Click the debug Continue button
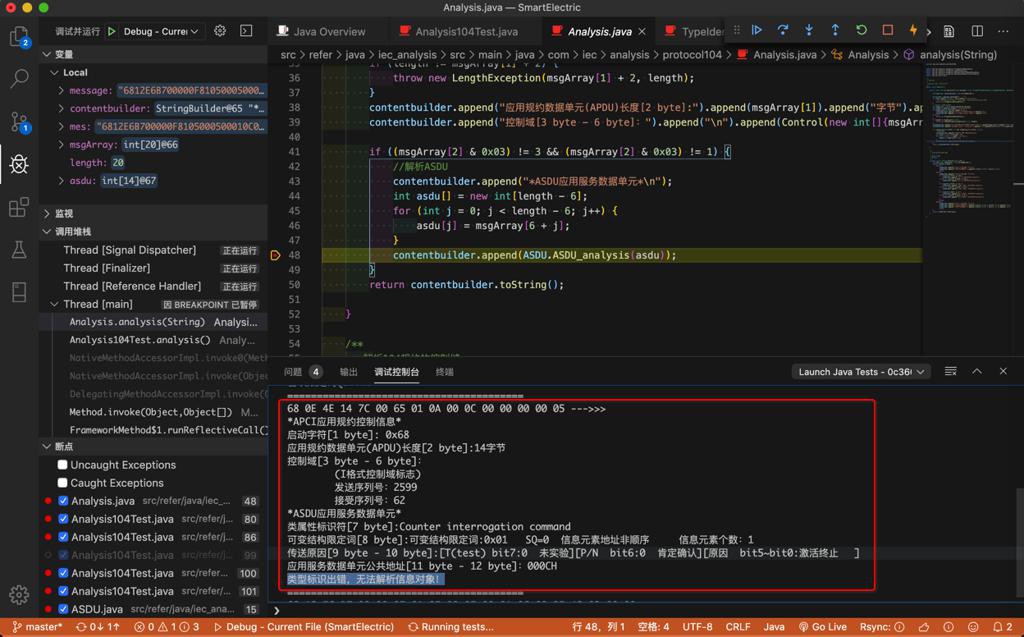1024x637 pixels. 756,31
